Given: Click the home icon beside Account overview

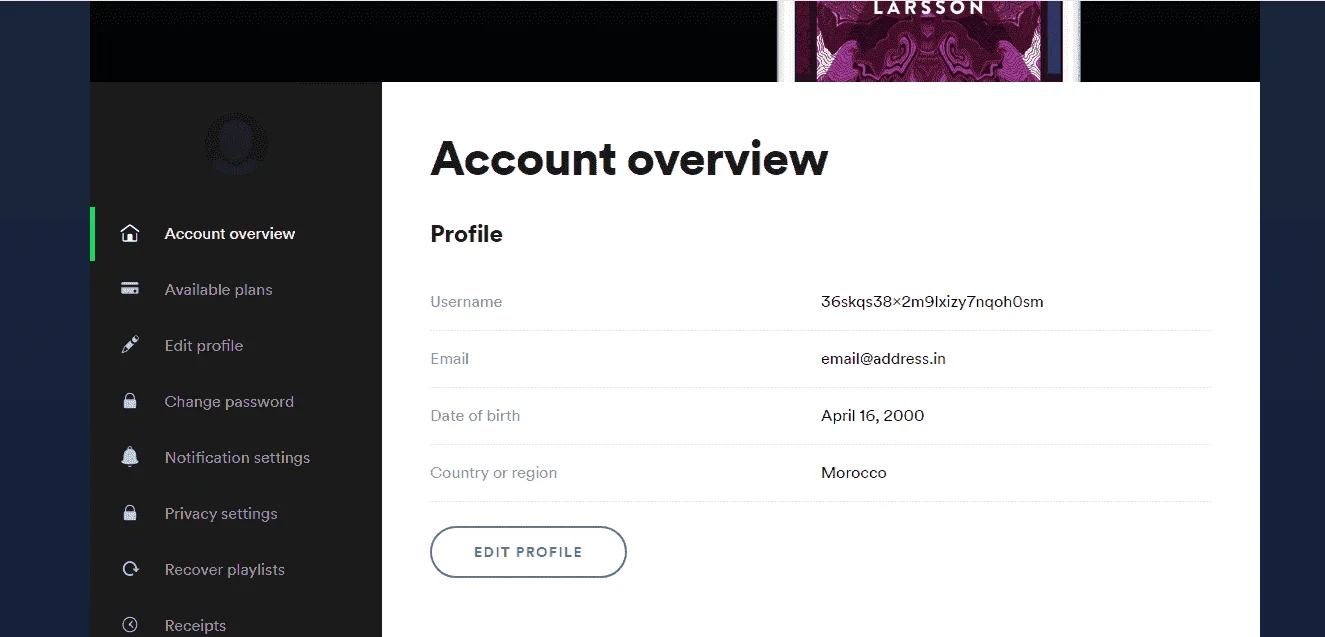Looking at the screenshot, I should pyautogui.click(x=129, y=234).
